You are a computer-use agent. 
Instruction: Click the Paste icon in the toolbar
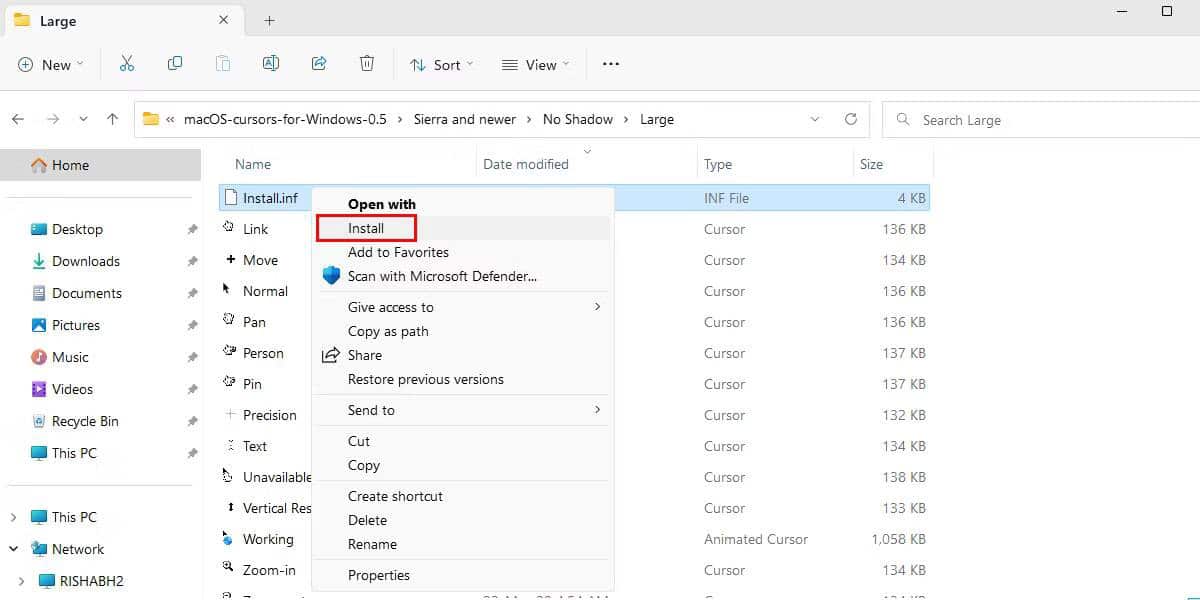click(223, 64)
